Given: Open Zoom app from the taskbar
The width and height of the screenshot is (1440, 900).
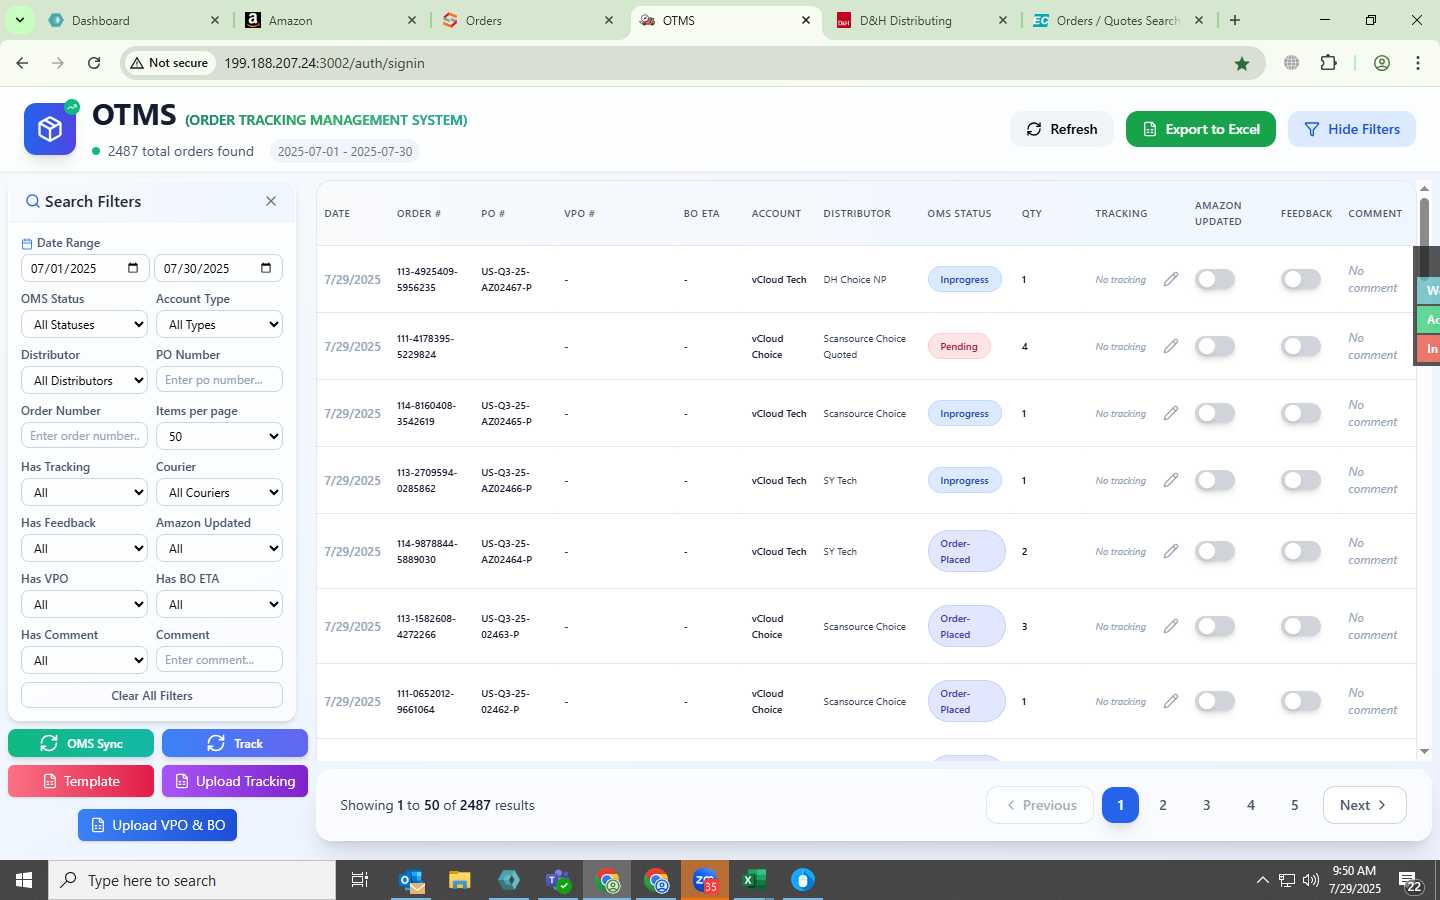Looking at the screenshot, I should tap(705, 880).
